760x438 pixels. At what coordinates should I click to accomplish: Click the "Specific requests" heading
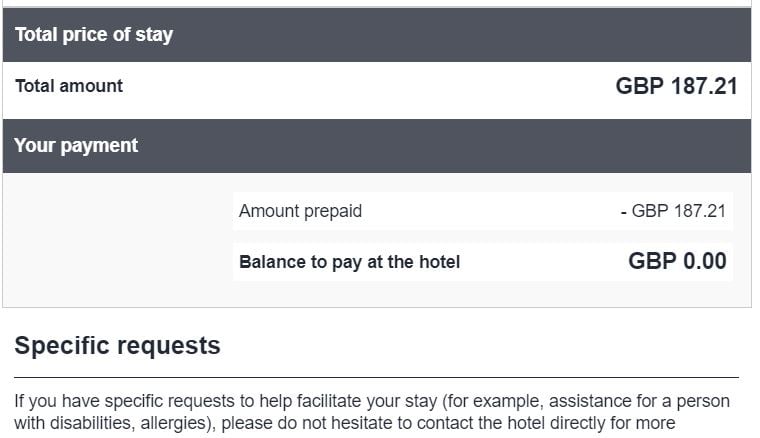(117, 346)
